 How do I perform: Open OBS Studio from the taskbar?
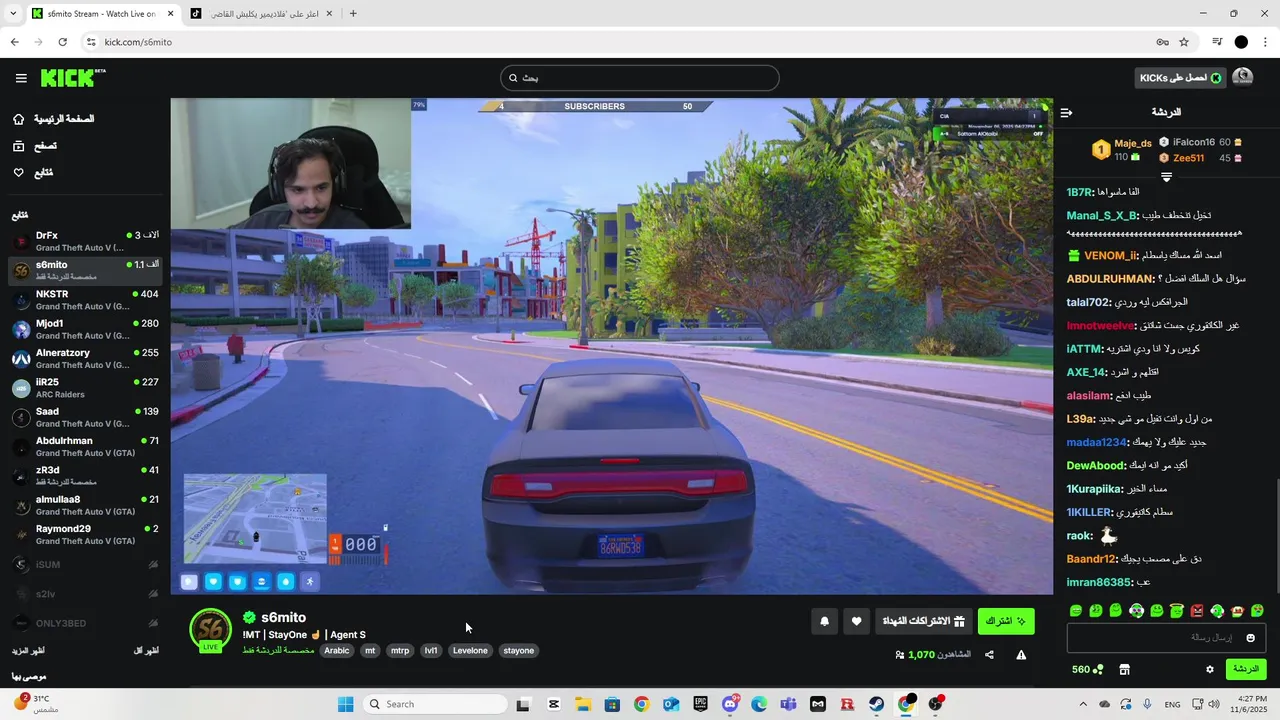935,704
